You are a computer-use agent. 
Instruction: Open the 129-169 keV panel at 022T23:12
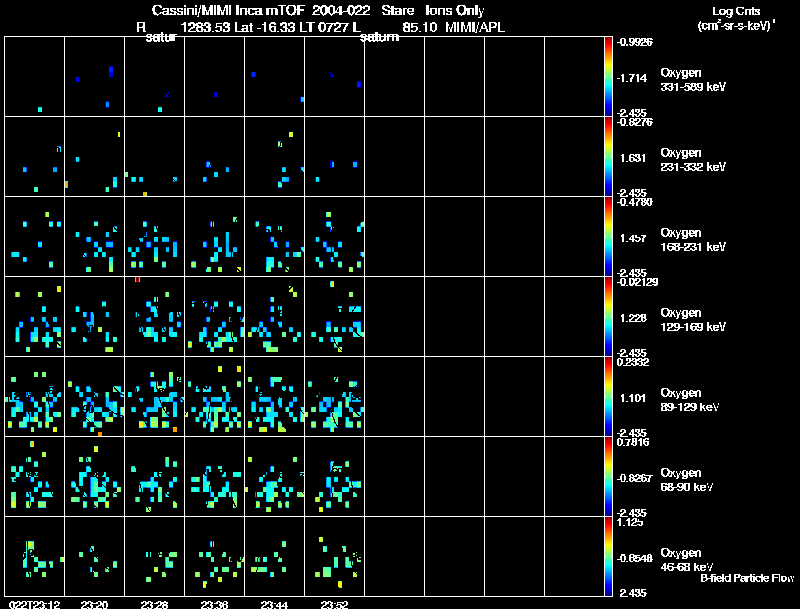click(x=35, y=317)
